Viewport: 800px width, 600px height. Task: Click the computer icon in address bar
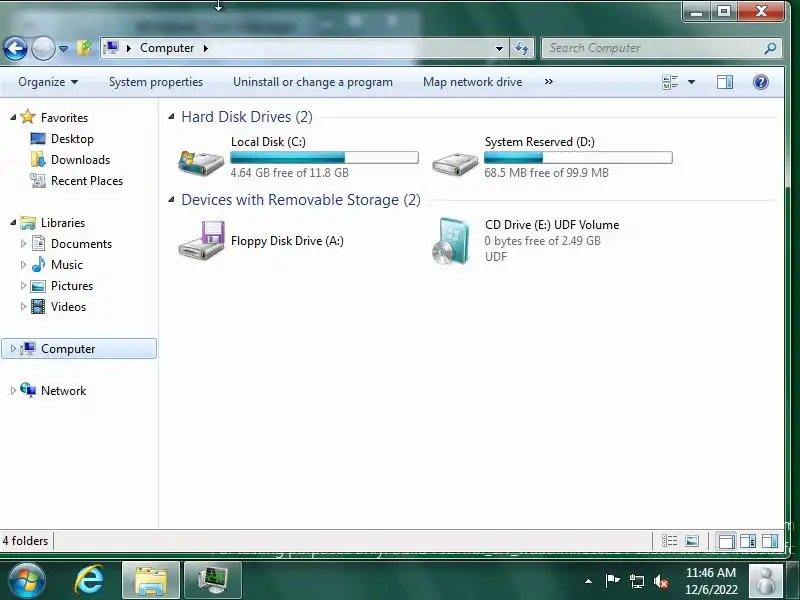111,48
